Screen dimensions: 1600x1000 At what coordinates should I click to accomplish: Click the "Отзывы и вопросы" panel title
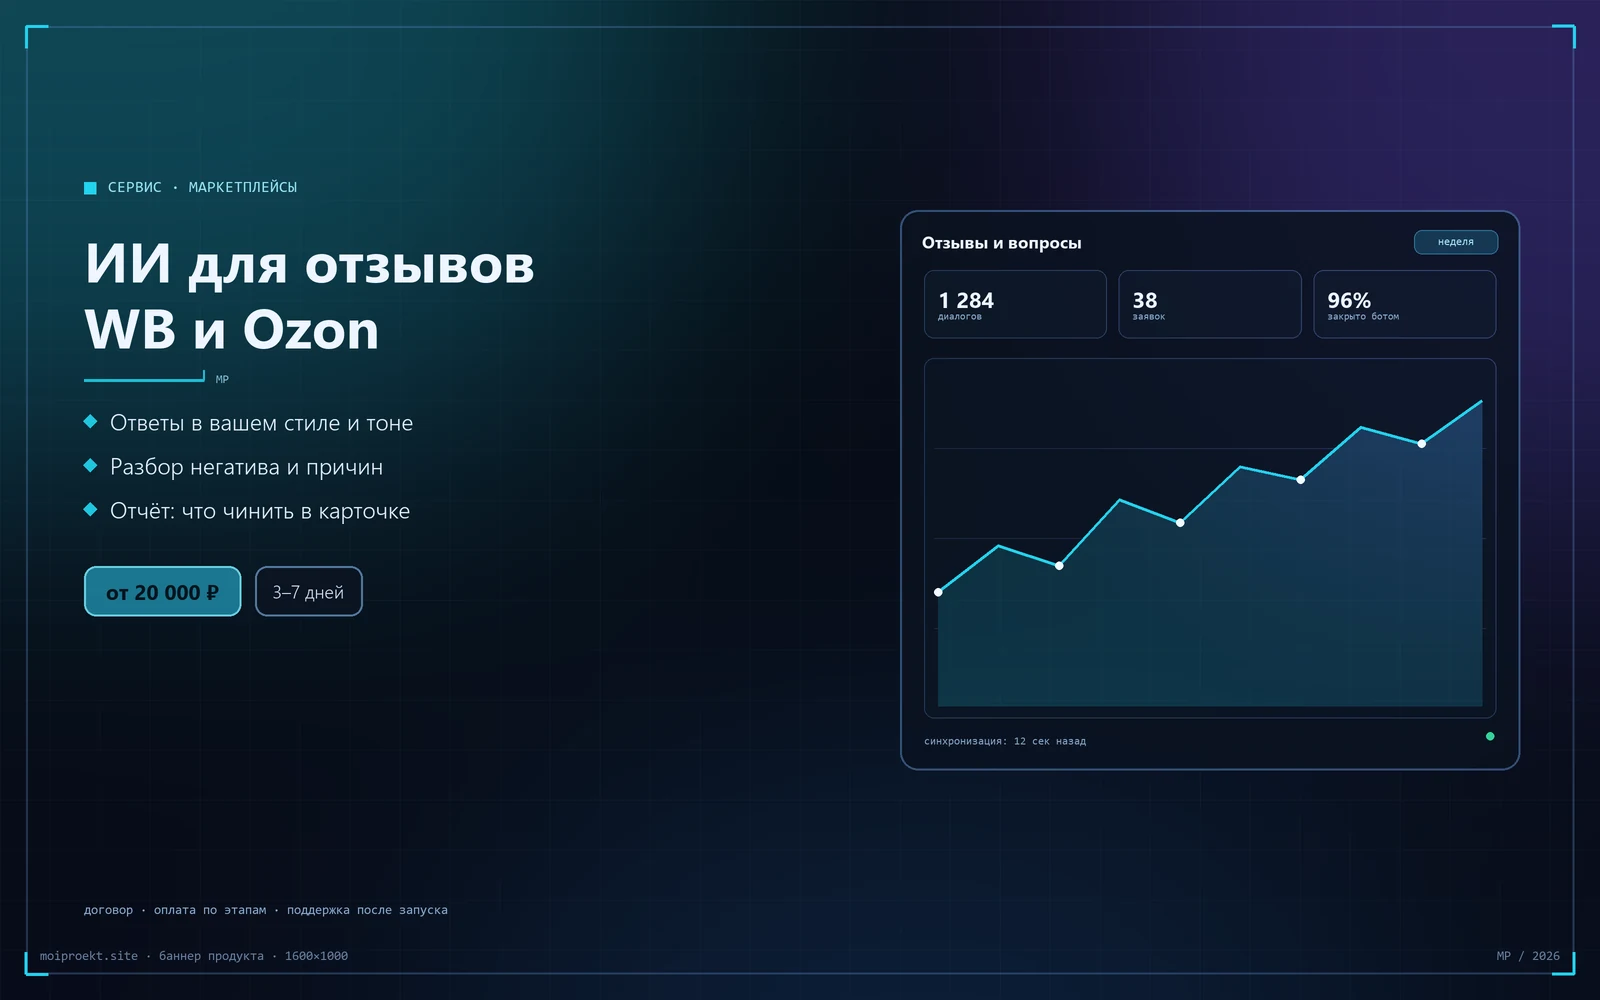(x=1001, y=243)
